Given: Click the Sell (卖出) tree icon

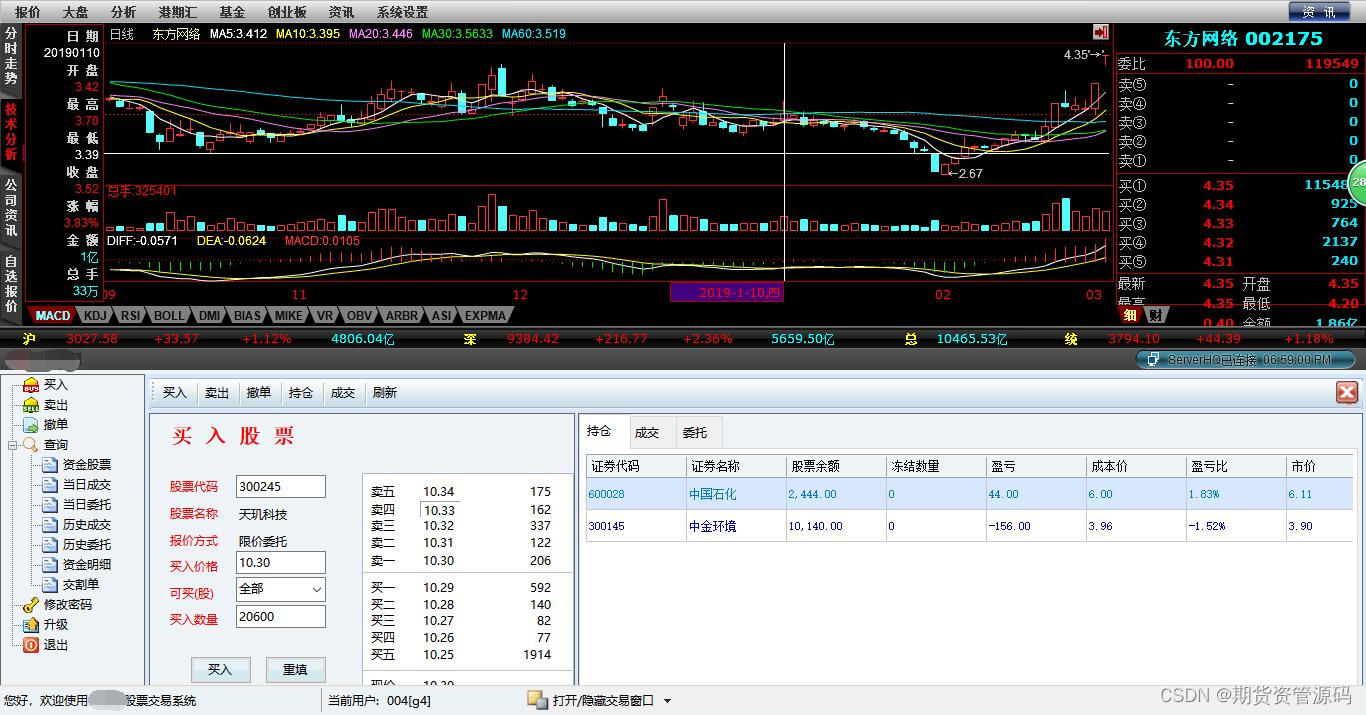Looking at the screenshot, I should point(31,405).
